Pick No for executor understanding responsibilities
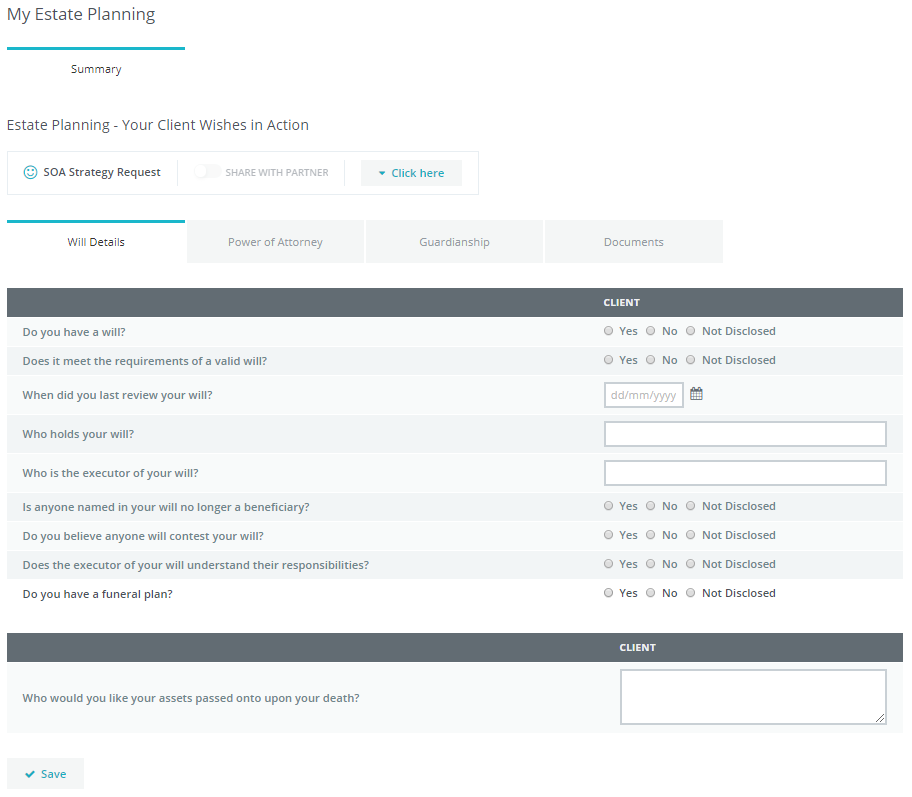 pos(651,564)
